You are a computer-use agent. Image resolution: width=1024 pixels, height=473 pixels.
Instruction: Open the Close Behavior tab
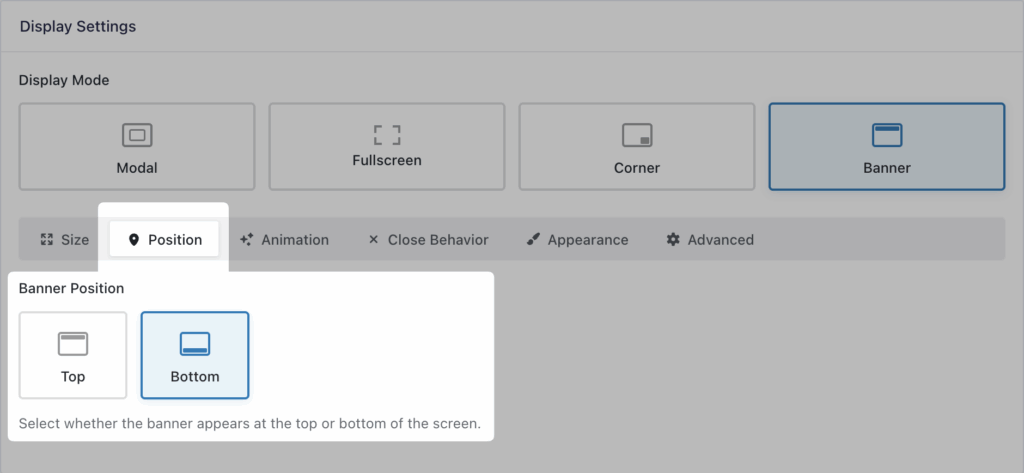pos(428,240)
